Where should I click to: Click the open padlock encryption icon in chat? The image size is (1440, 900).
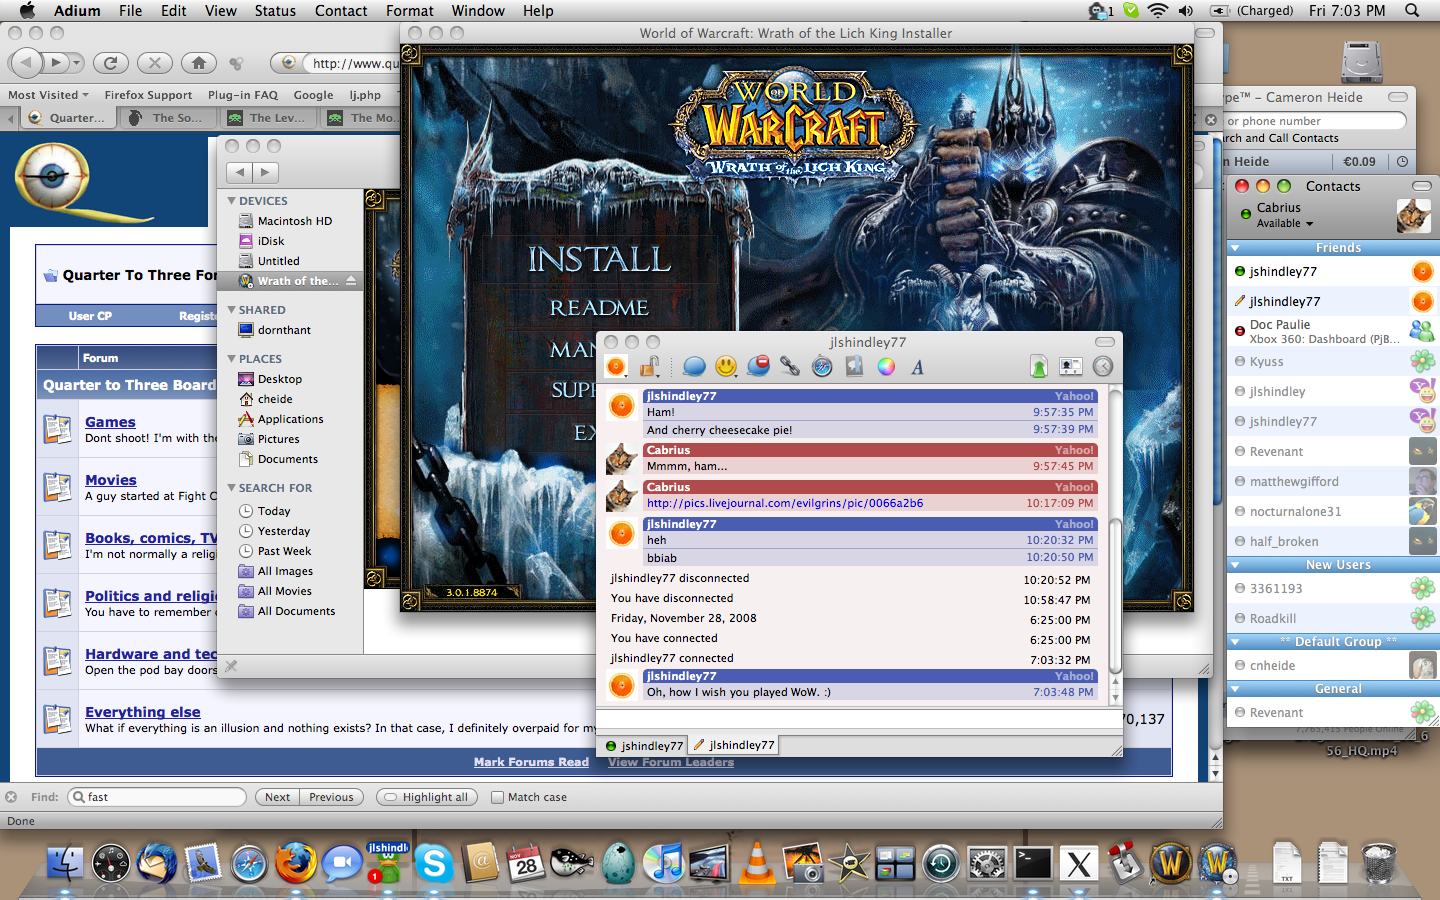pos(650,366)
